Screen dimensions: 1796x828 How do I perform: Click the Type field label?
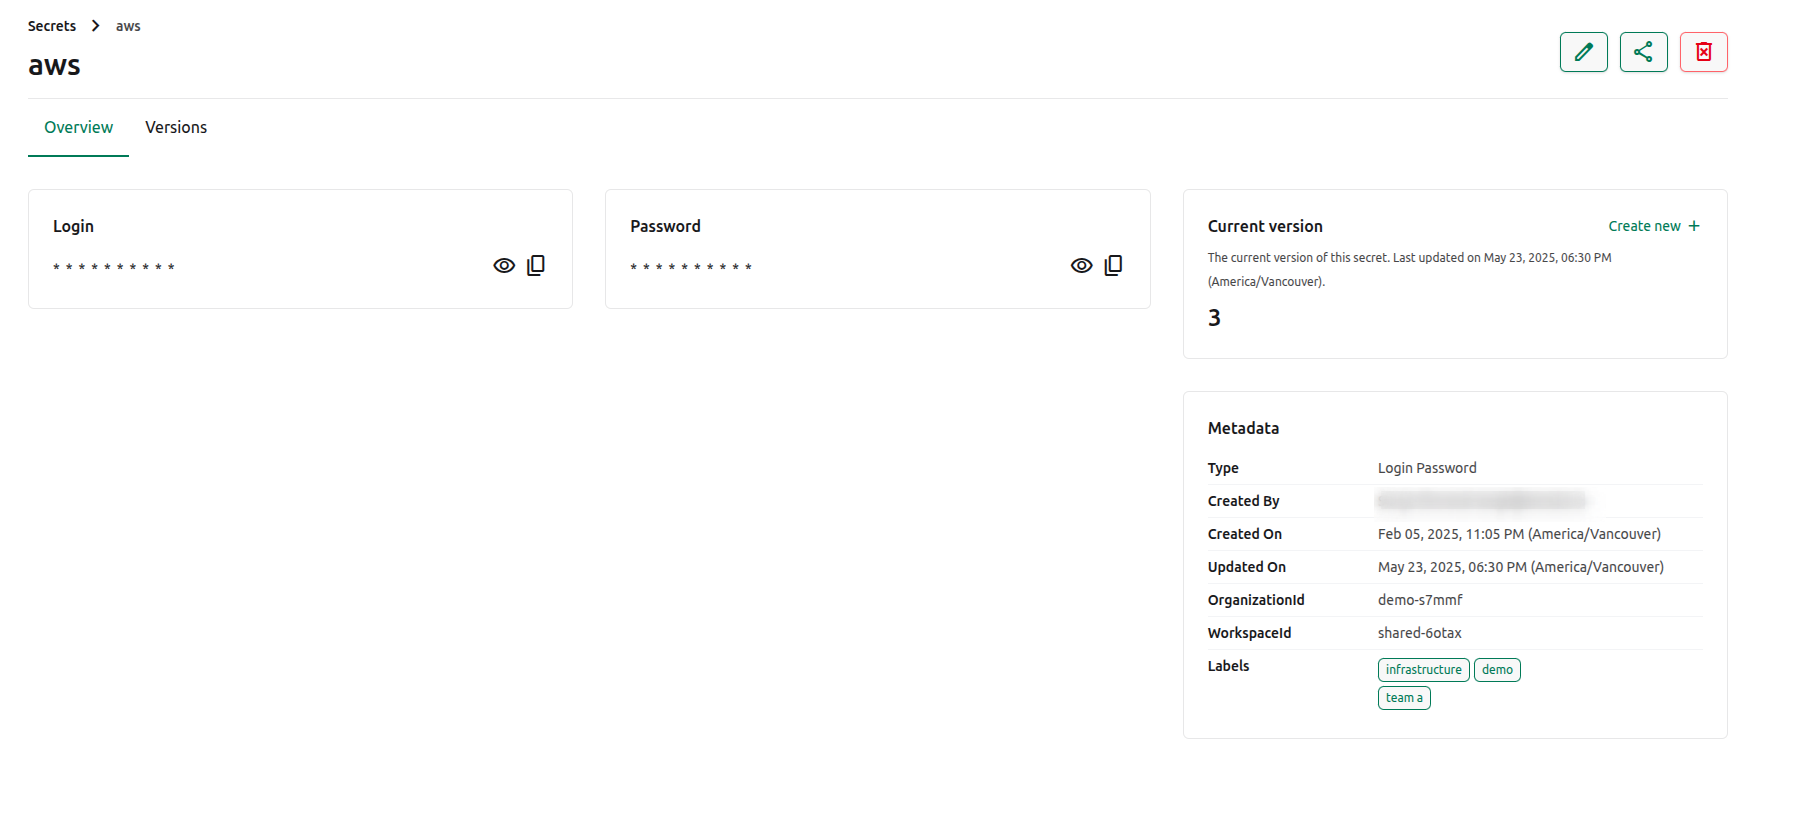(x=1223, y=468)
